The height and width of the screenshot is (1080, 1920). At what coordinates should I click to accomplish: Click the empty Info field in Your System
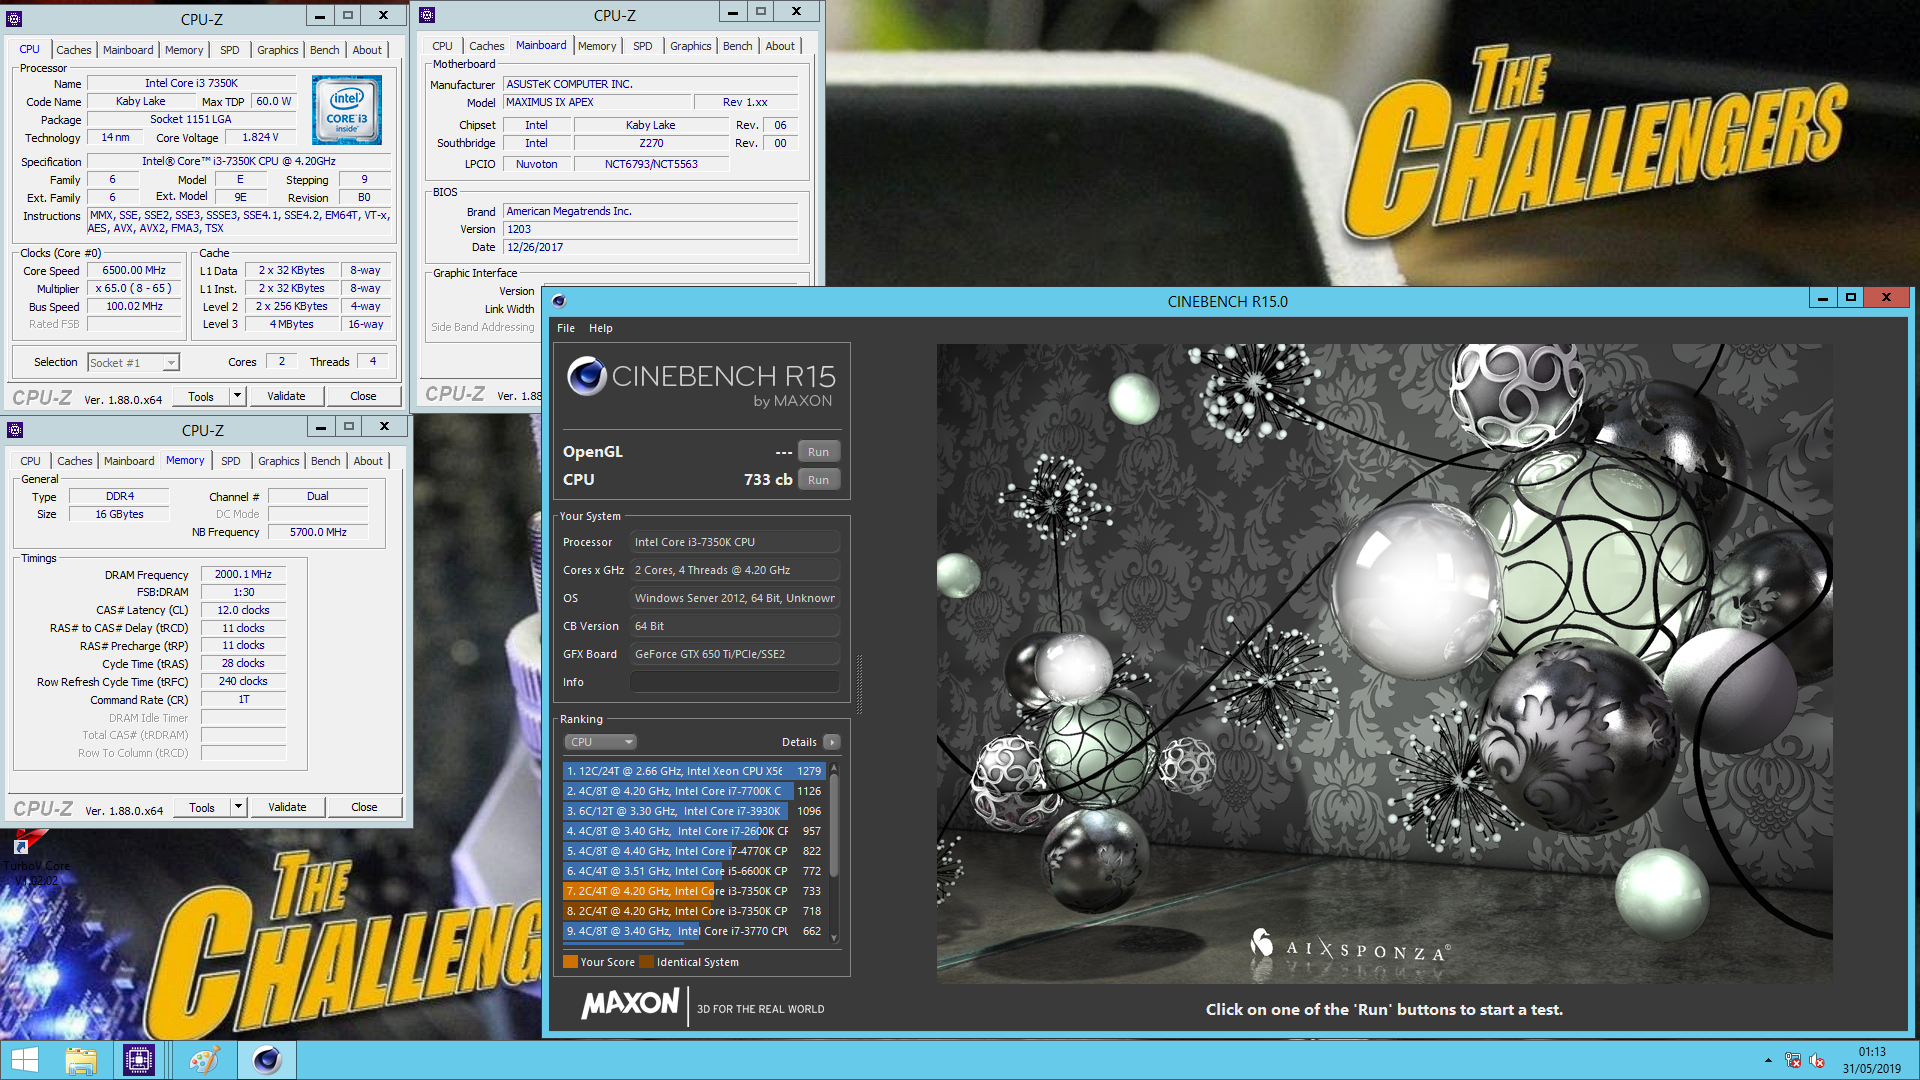[734, 682]
